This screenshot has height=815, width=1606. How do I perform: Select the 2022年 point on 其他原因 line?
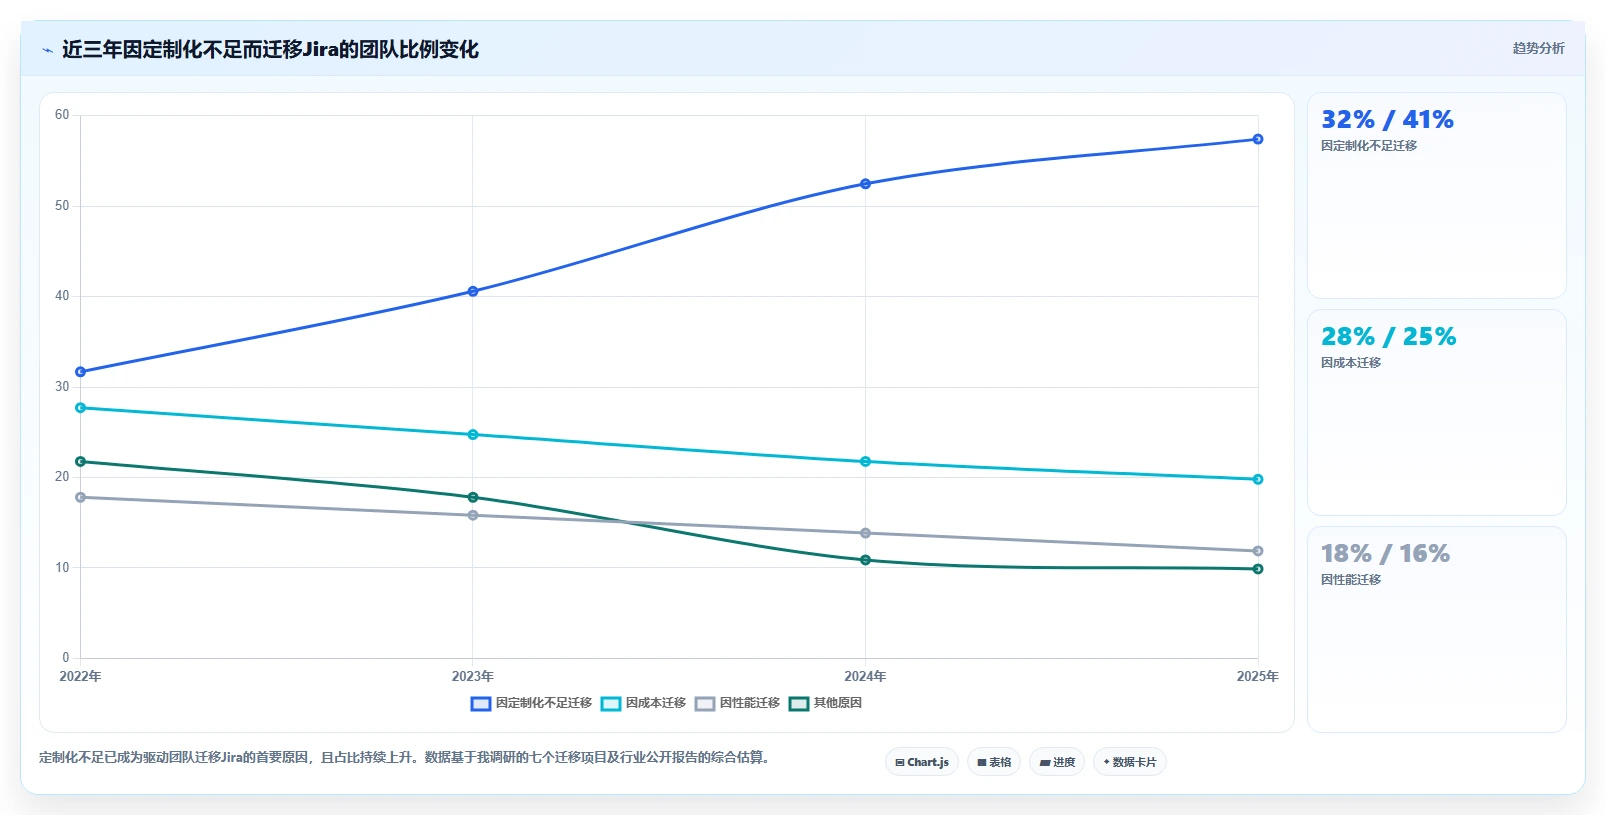[x=81, y=462]
